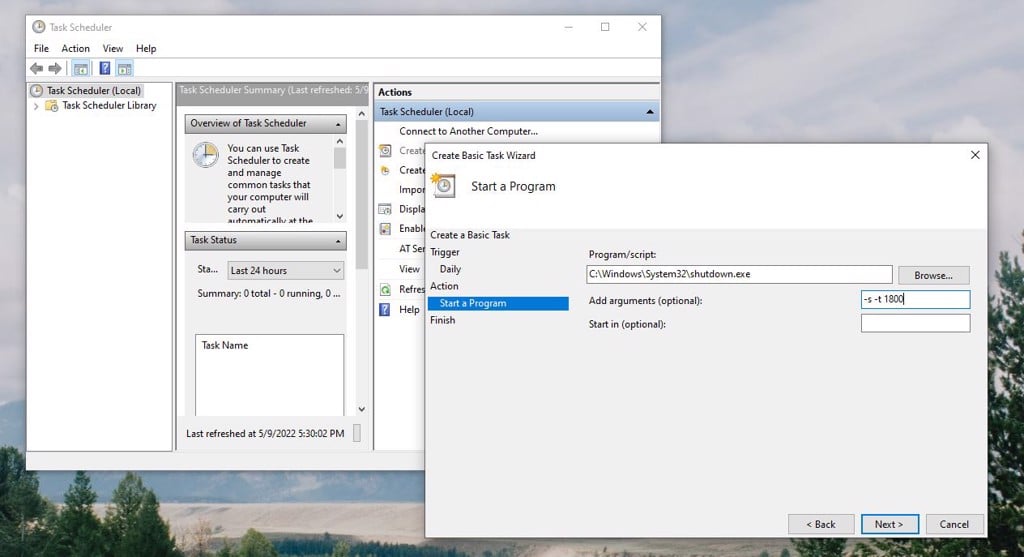Collapse the Task Scheduler (Local) actions header
This screenshot has height=557, width=1024.
coord(650,112)
